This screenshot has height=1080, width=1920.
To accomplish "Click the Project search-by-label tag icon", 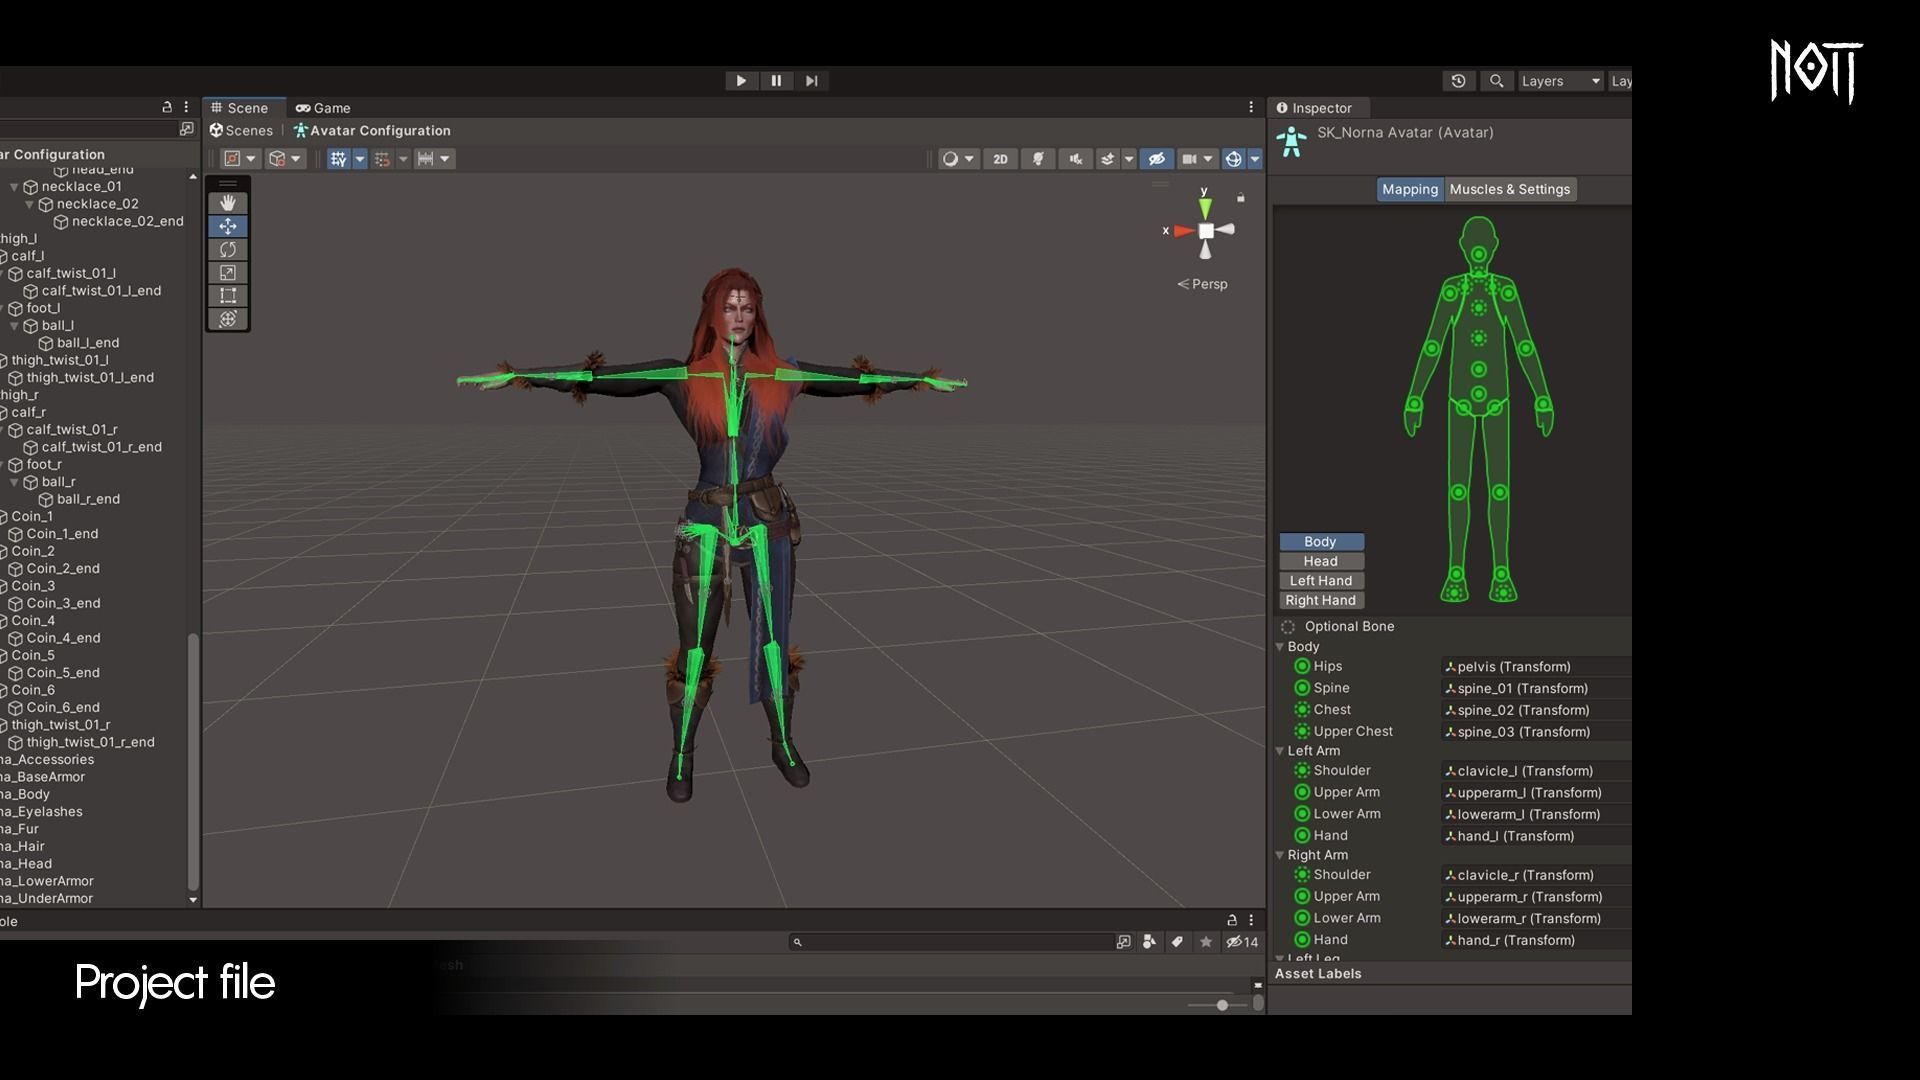I will tap(1177, 942).
